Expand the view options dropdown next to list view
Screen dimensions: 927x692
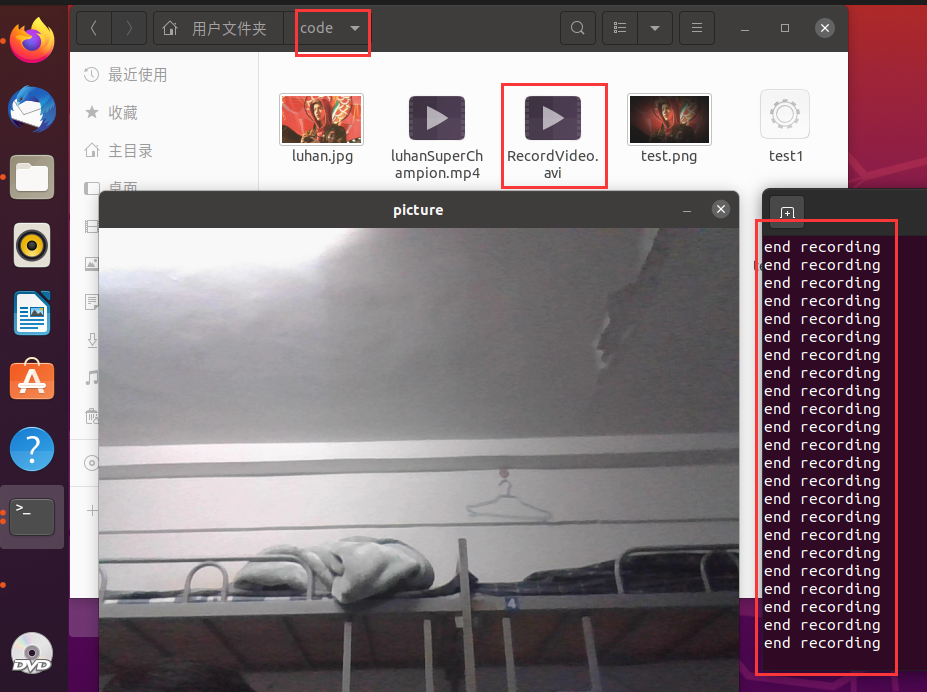[x=654, y=28]
